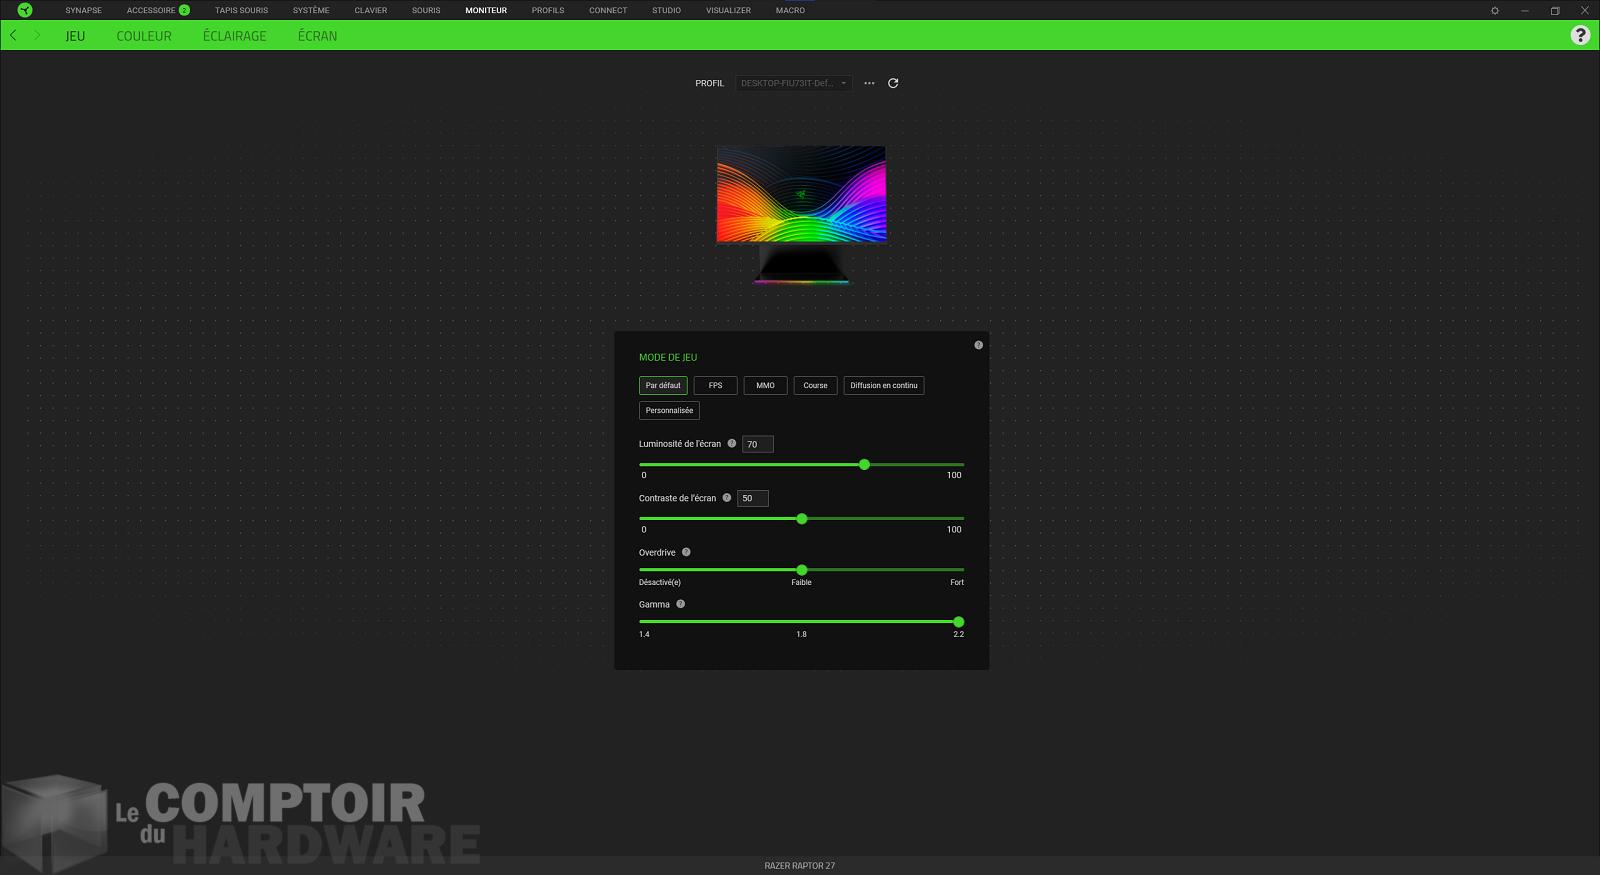Click the profile refresh icon
Viewport: 1600px width, 875px height.
pos(893,83)
